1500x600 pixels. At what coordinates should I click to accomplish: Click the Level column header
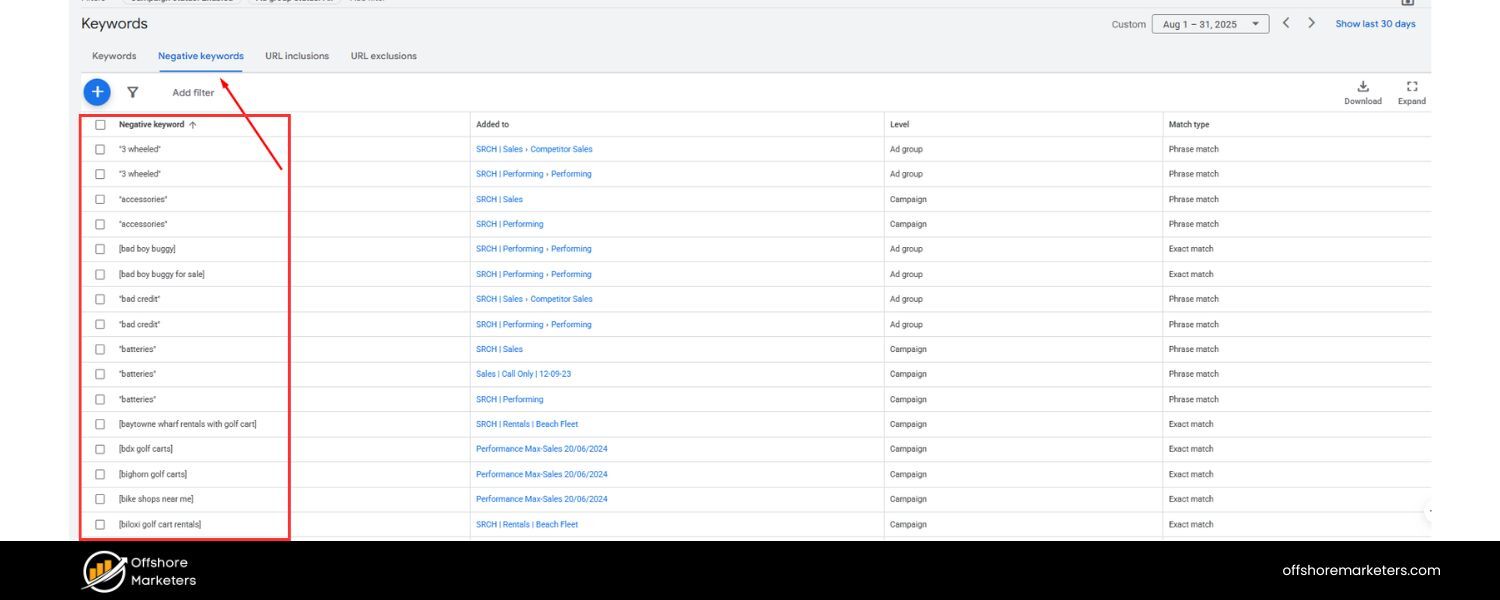pyautogui.click(x=899, y=125)
